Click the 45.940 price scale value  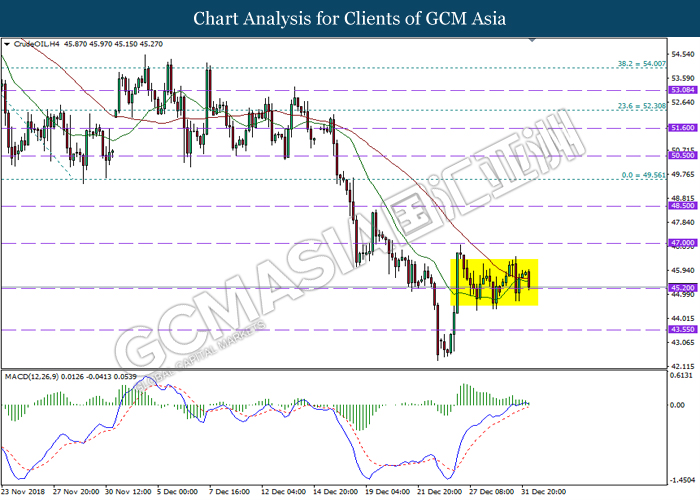pos(683,270)
